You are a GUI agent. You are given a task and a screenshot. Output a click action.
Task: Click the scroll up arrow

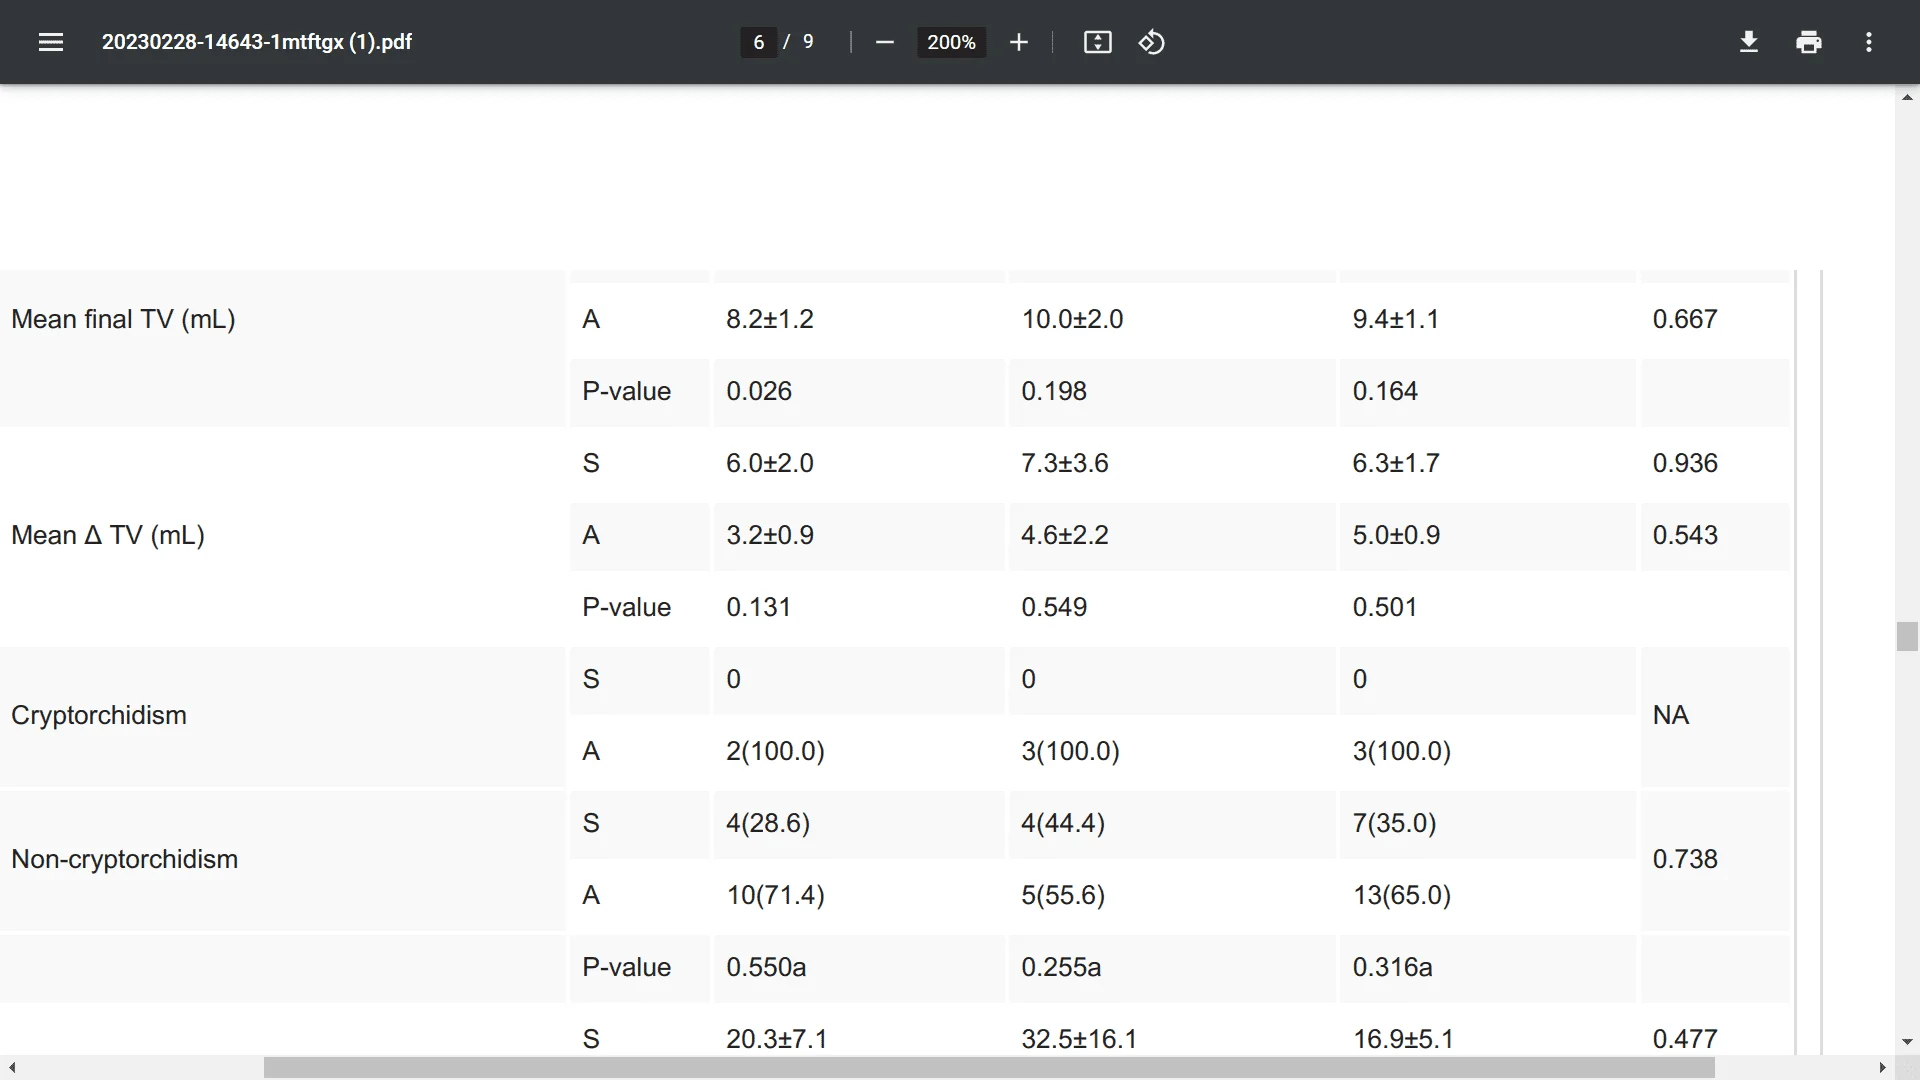pos(1907,97)
